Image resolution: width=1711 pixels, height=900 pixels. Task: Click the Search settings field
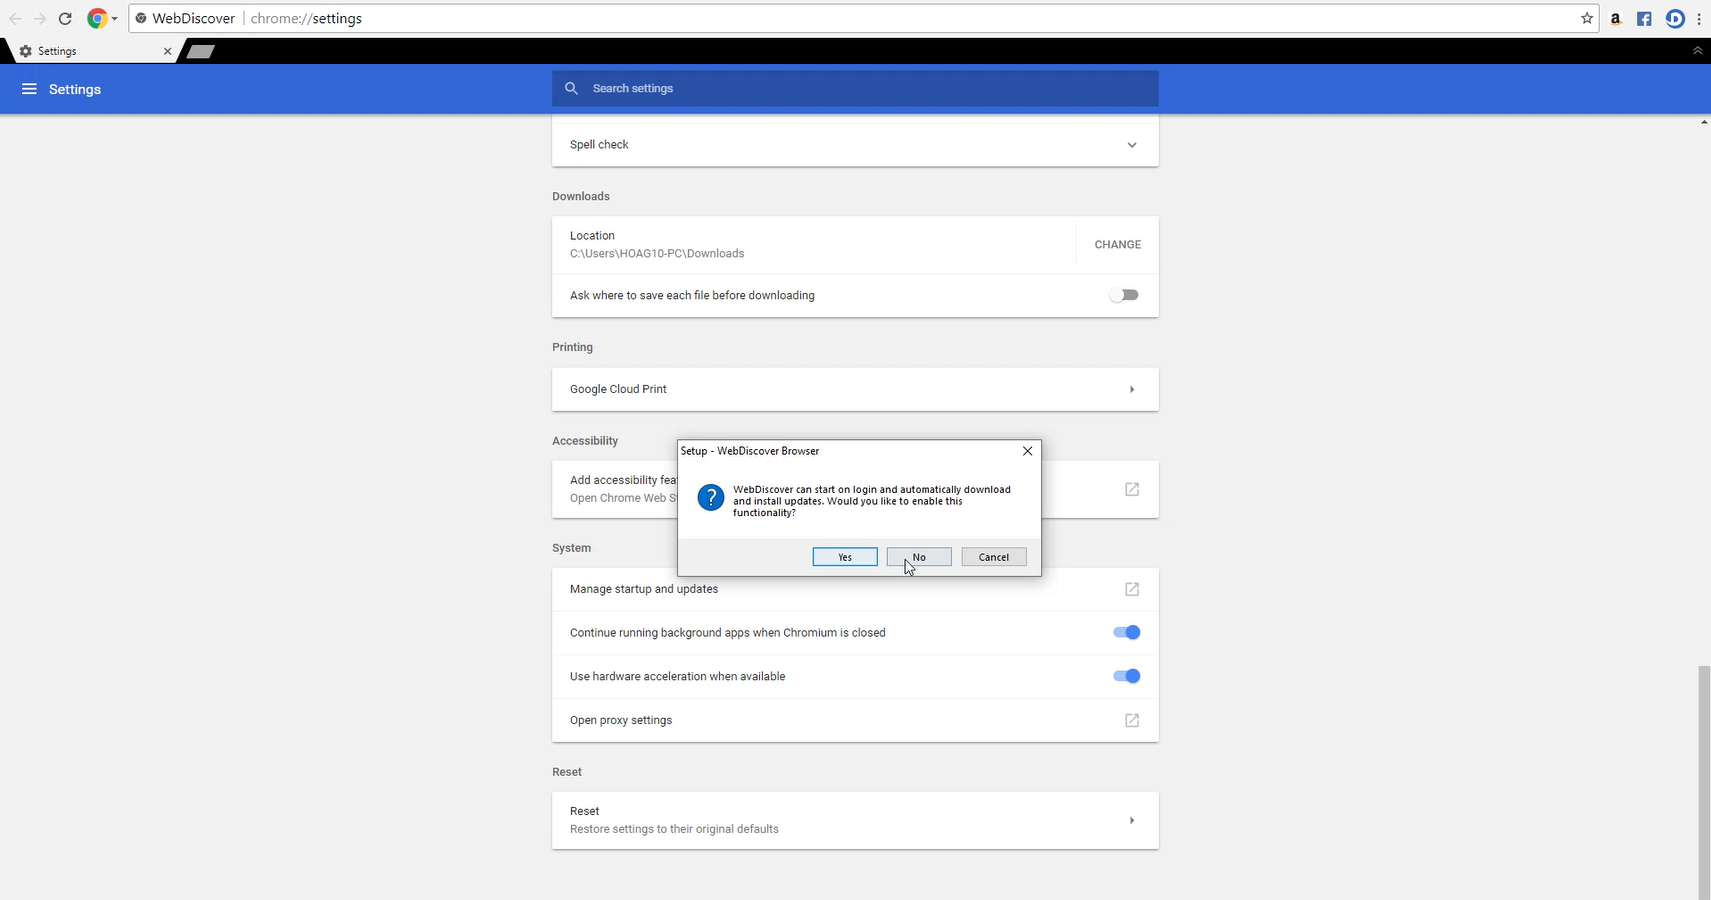tap(855, 88)
